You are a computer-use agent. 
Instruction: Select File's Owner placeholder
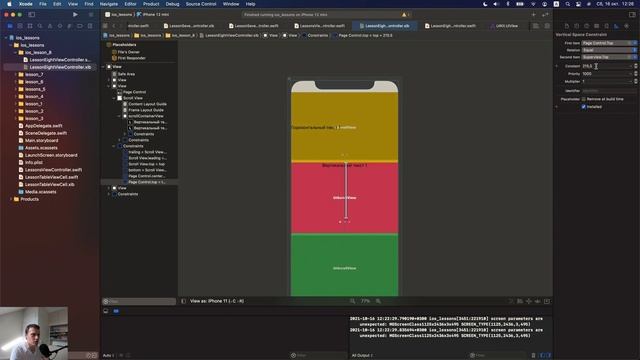click(x=129, y=52)
